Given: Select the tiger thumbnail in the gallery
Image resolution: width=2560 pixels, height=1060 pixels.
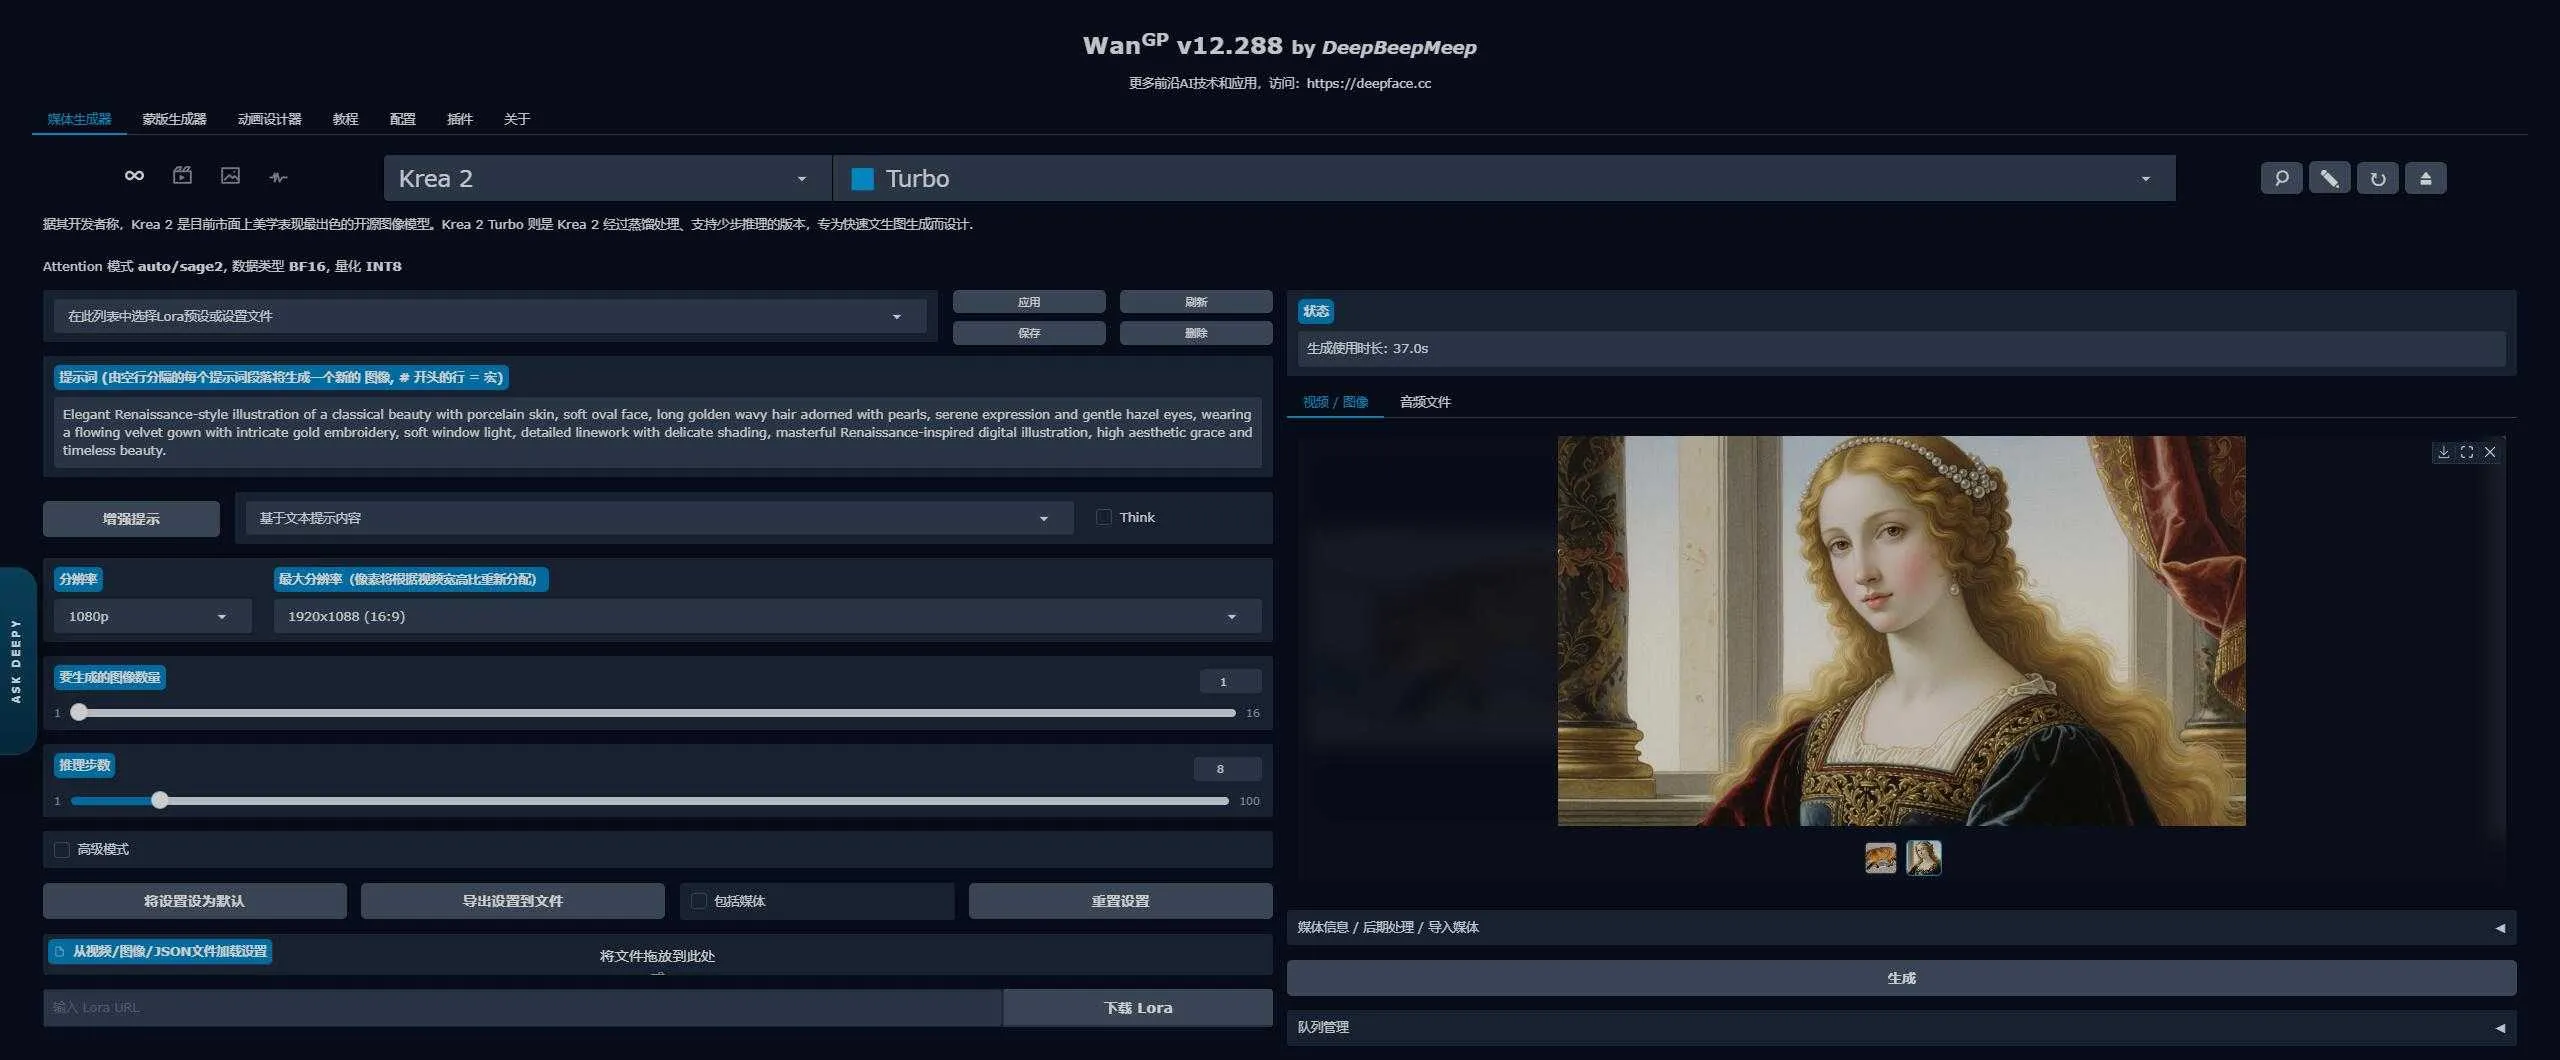Looking at the screenshot, I should (1880, 858).
